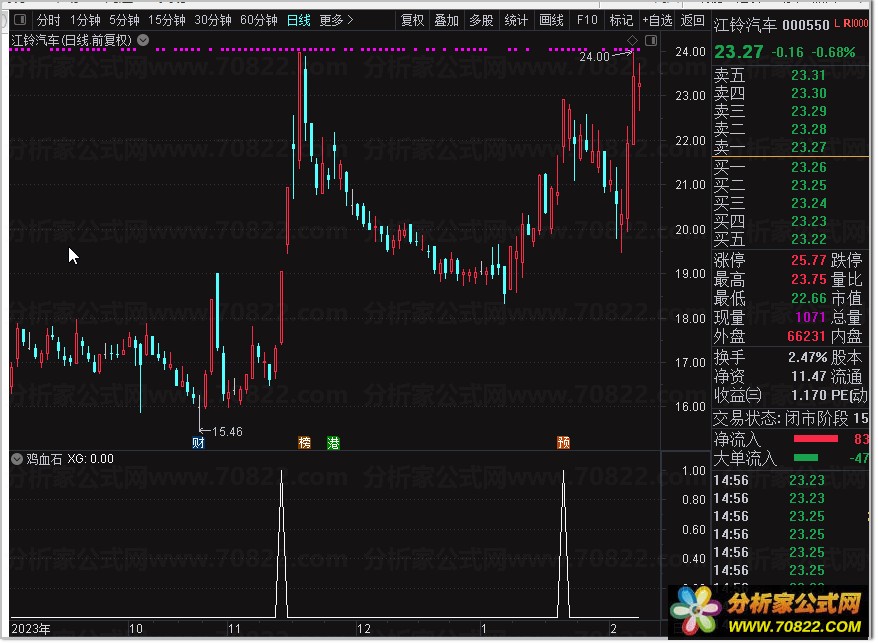The image size is (878, 643).
Task: Open dropdown next to 江铃汽车(日线.前复权) title
Action: pyautogui.click(x=143, y=40)
